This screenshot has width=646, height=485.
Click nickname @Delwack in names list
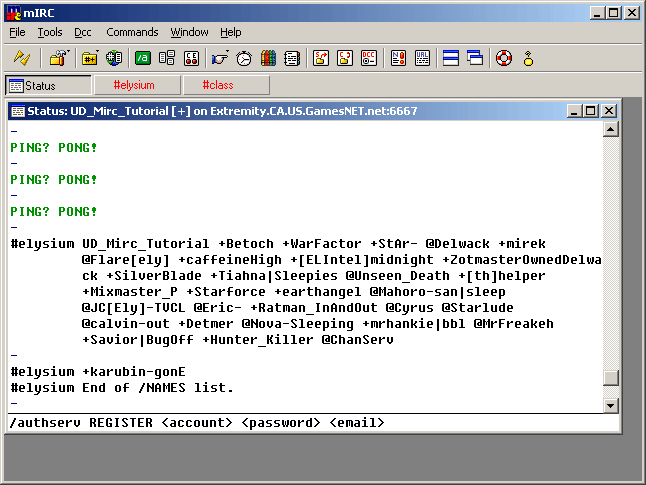(457, 244)
